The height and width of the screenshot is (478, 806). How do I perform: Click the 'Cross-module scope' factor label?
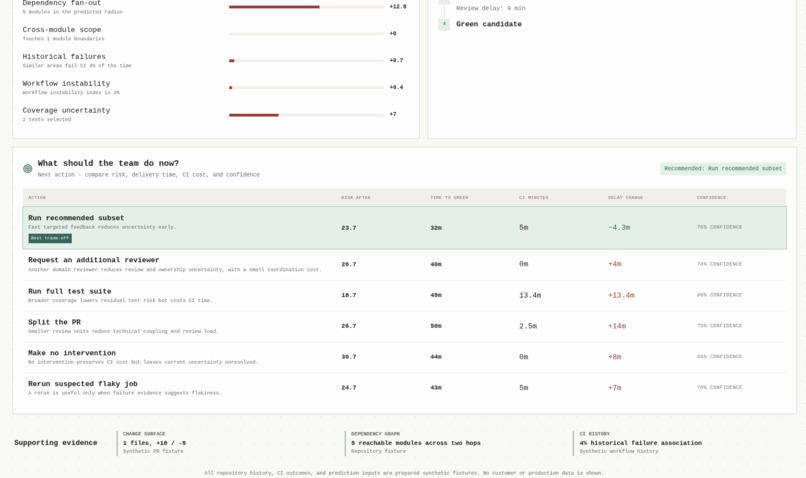[x=62, y=30]
